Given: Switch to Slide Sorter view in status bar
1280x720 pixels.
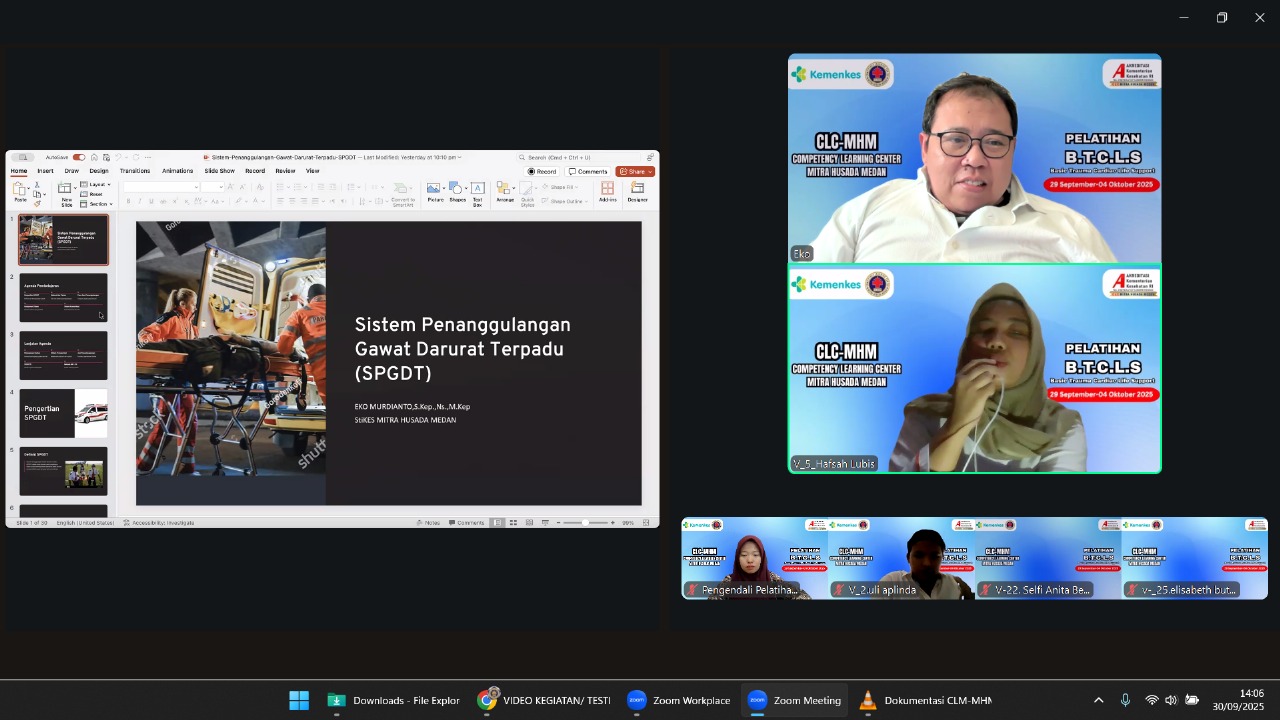Looking at the screenshot, I should coord(513,523).
